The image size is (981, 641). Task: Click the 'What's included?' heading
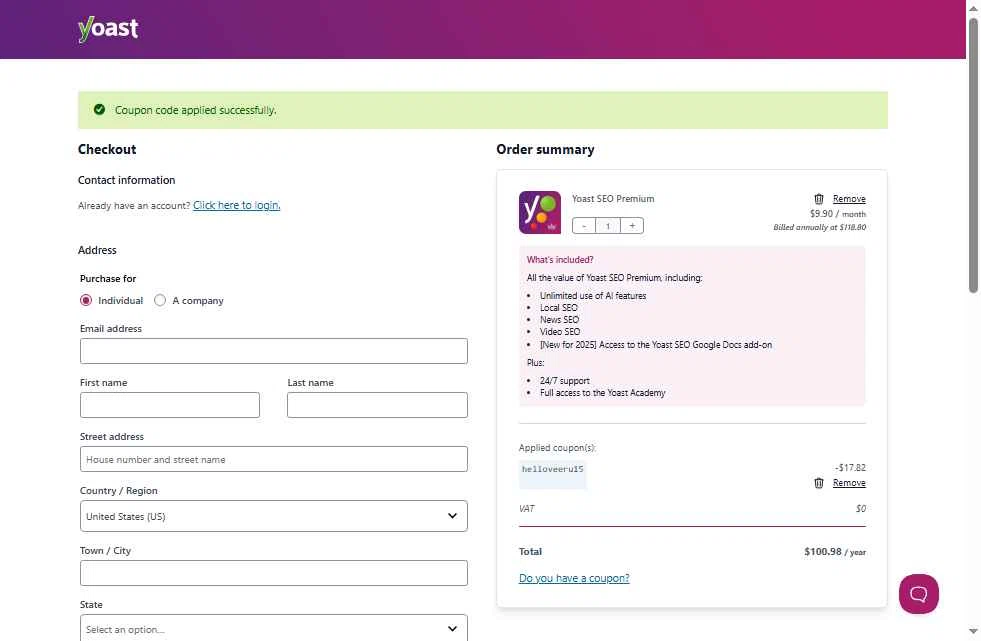(560, 260)
